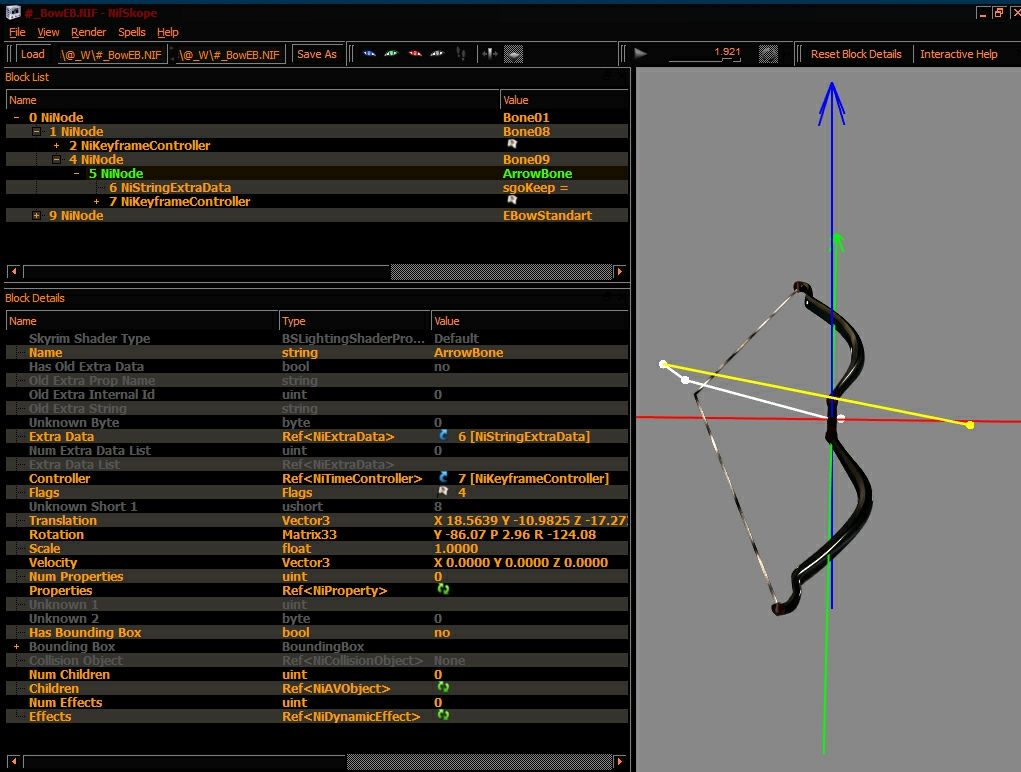The height and width of the screenshot is (772, 1021).
Task: Click the animation loop icon
Action: click(x=768, y=54)
